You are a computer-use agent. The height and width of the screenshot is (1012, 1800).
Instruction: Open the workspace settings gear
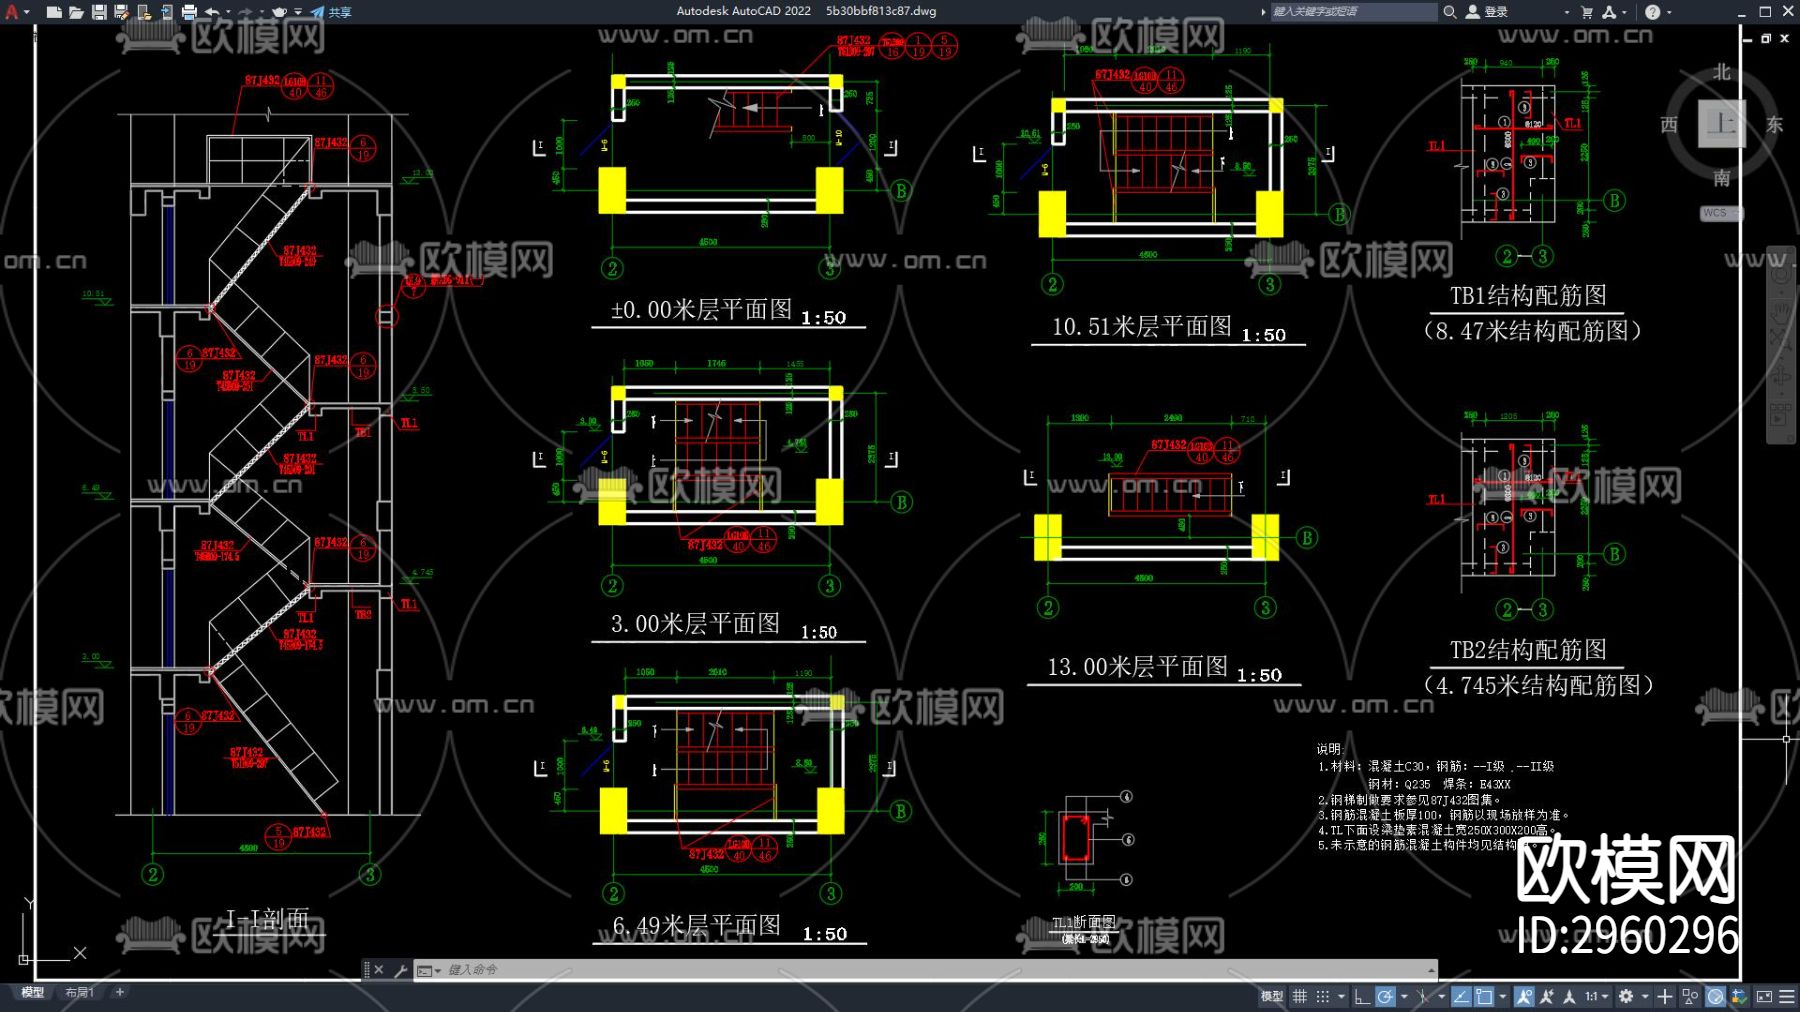[x=1628, y=996]
